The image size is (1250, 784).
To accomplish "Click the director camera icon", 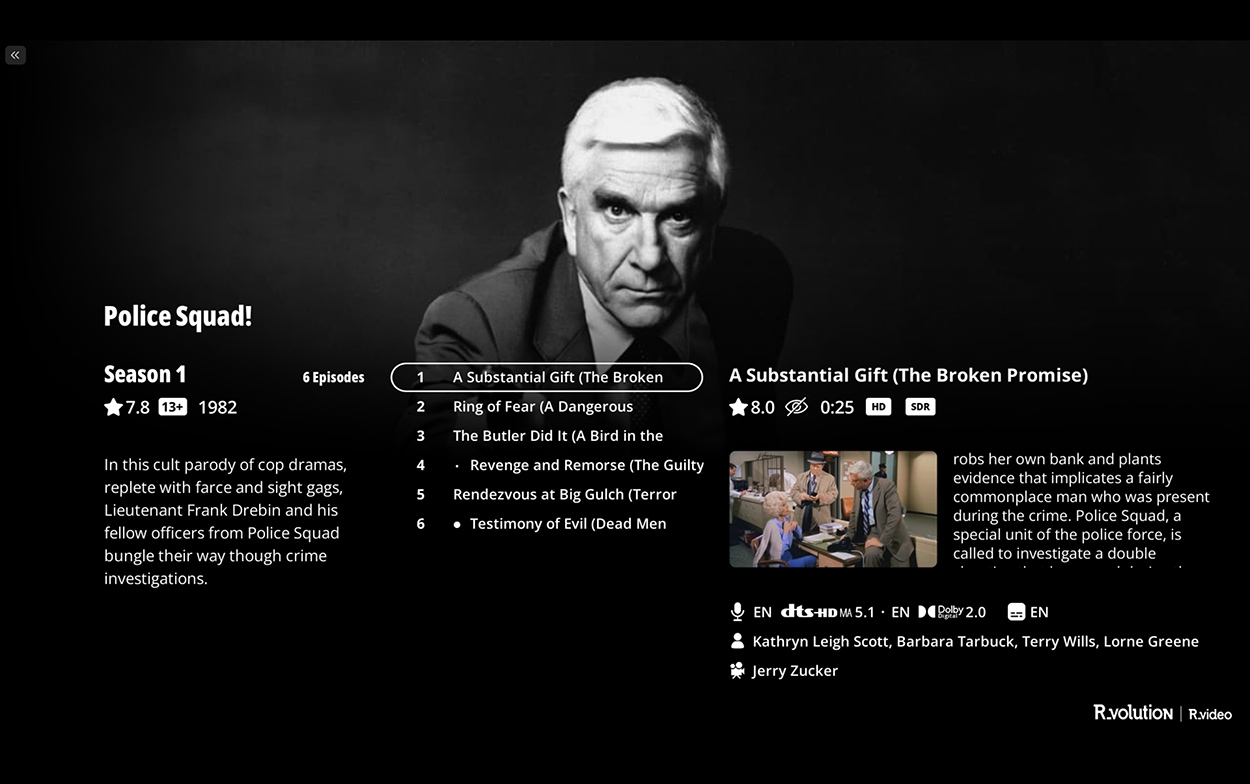I will (737, 670).
